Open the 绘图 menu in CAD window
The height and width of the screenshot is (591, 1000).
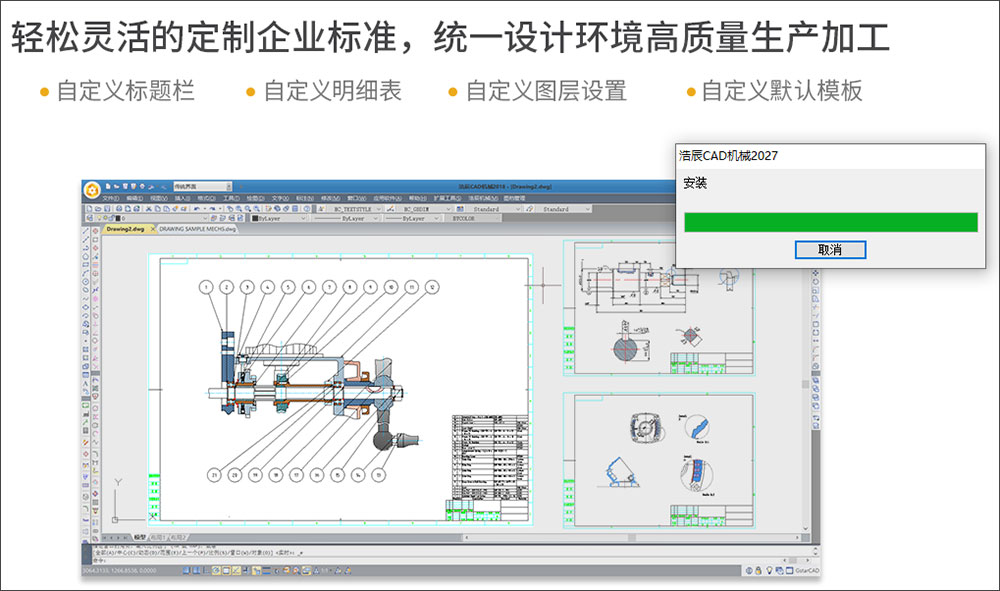coord(256,198)
